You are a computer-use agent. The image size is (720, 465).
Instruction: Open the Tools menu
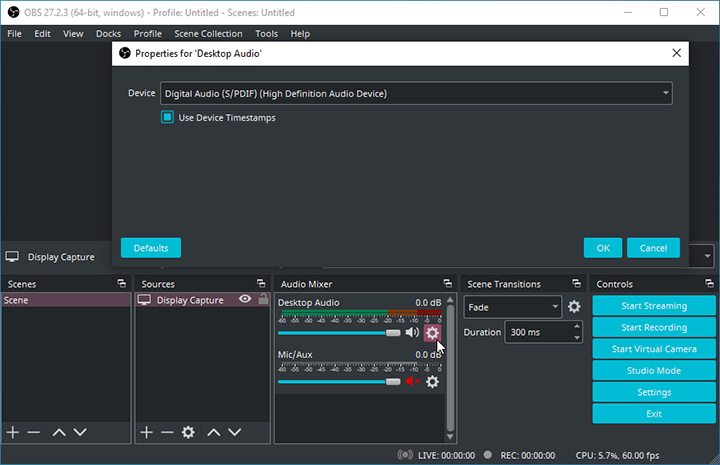[266, 33]
